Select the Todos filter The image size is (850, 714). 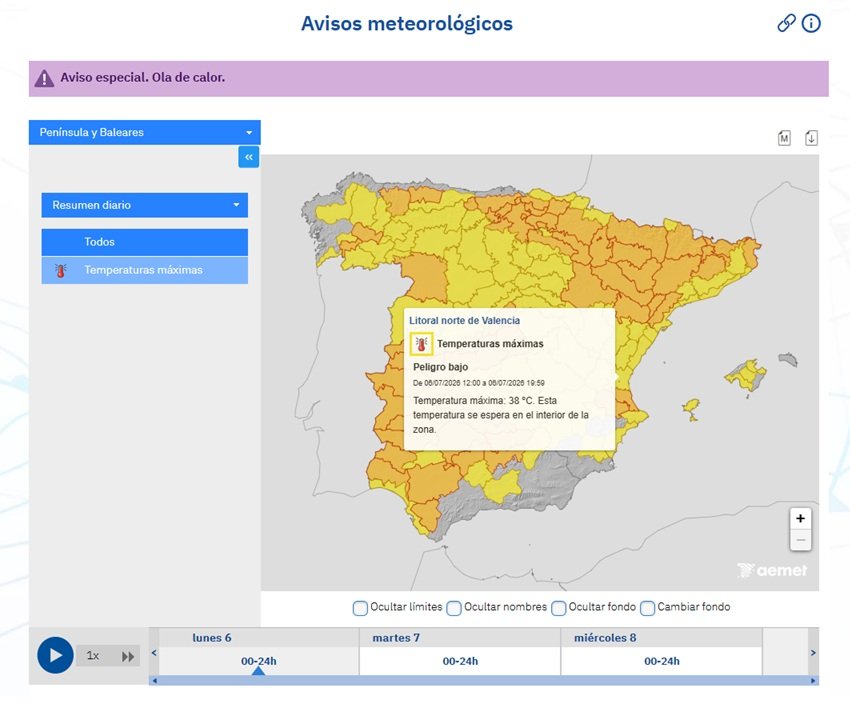(x=145, y=242)
